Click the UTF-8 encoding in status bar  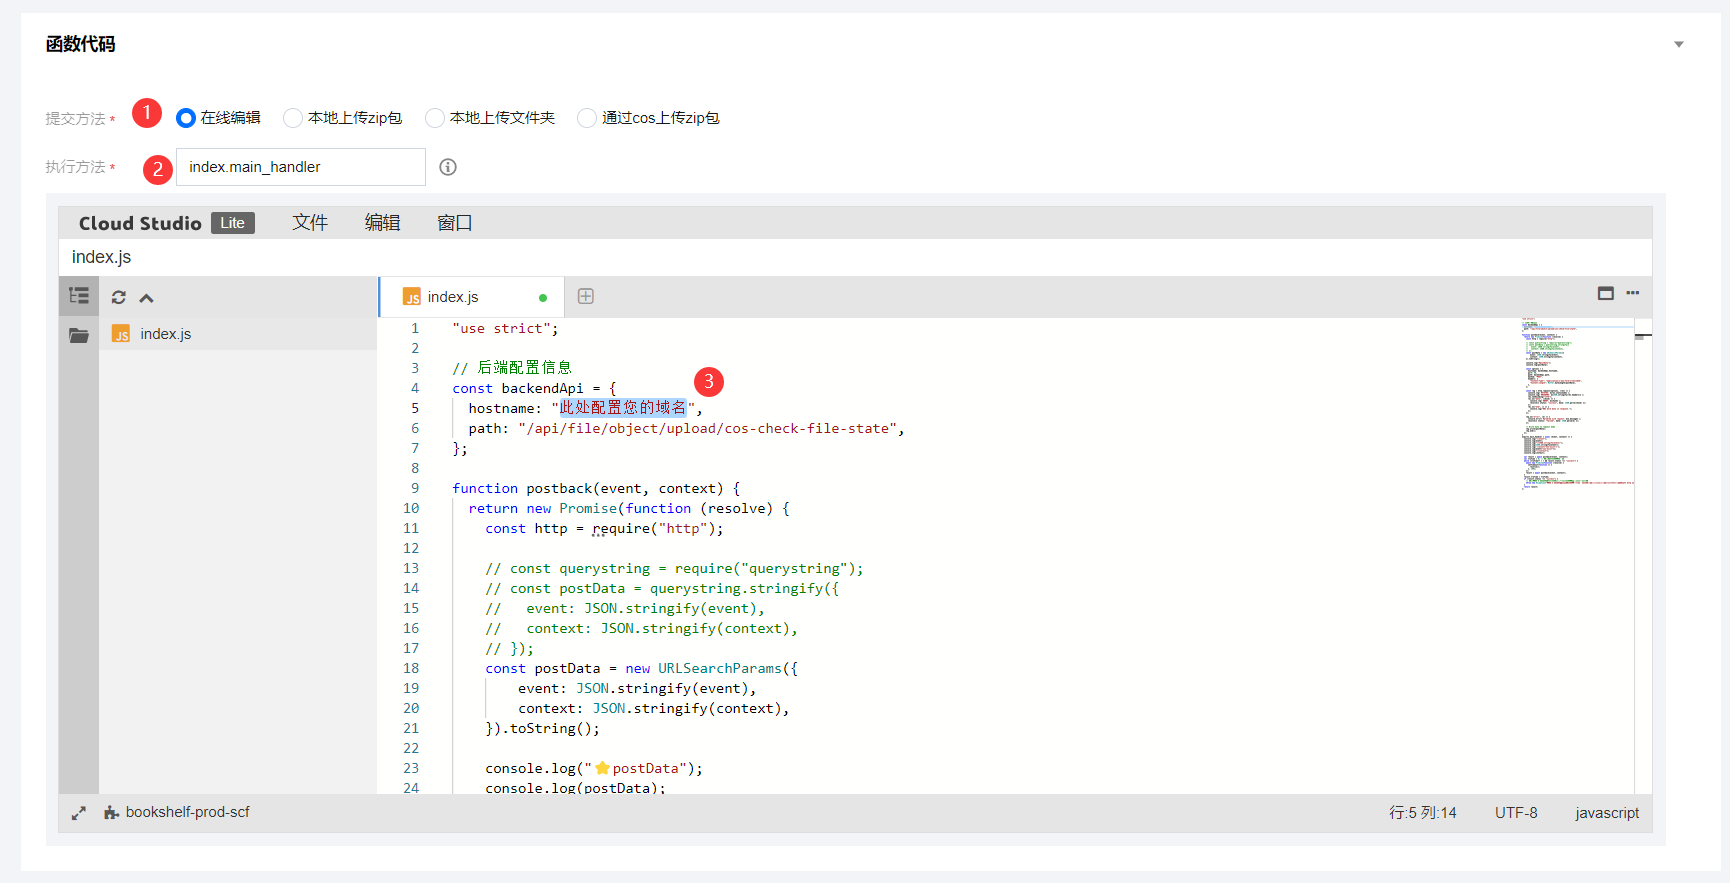1516,813
